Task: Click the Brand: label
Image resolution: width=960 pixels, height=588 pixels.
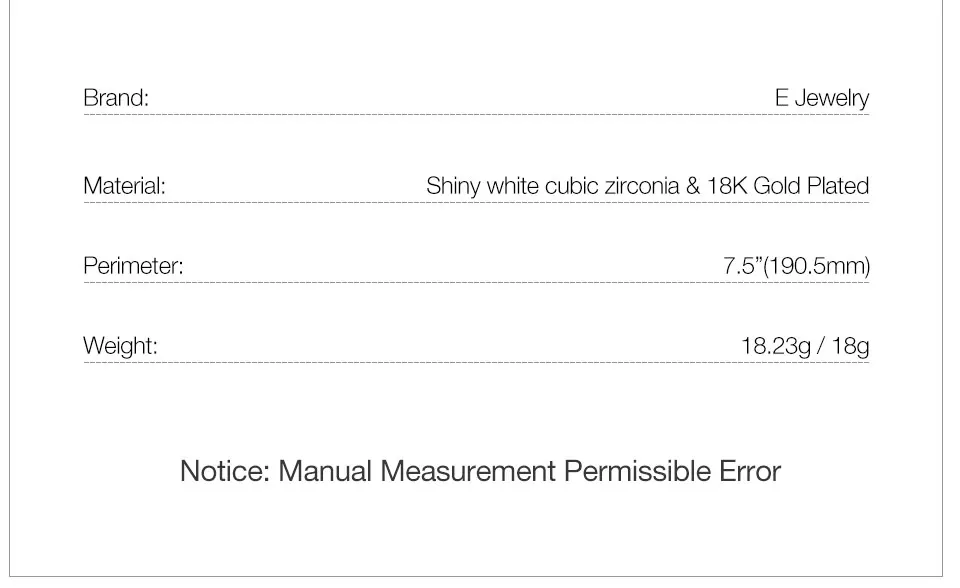Action: pyautogui.click(x=116, y=98)
